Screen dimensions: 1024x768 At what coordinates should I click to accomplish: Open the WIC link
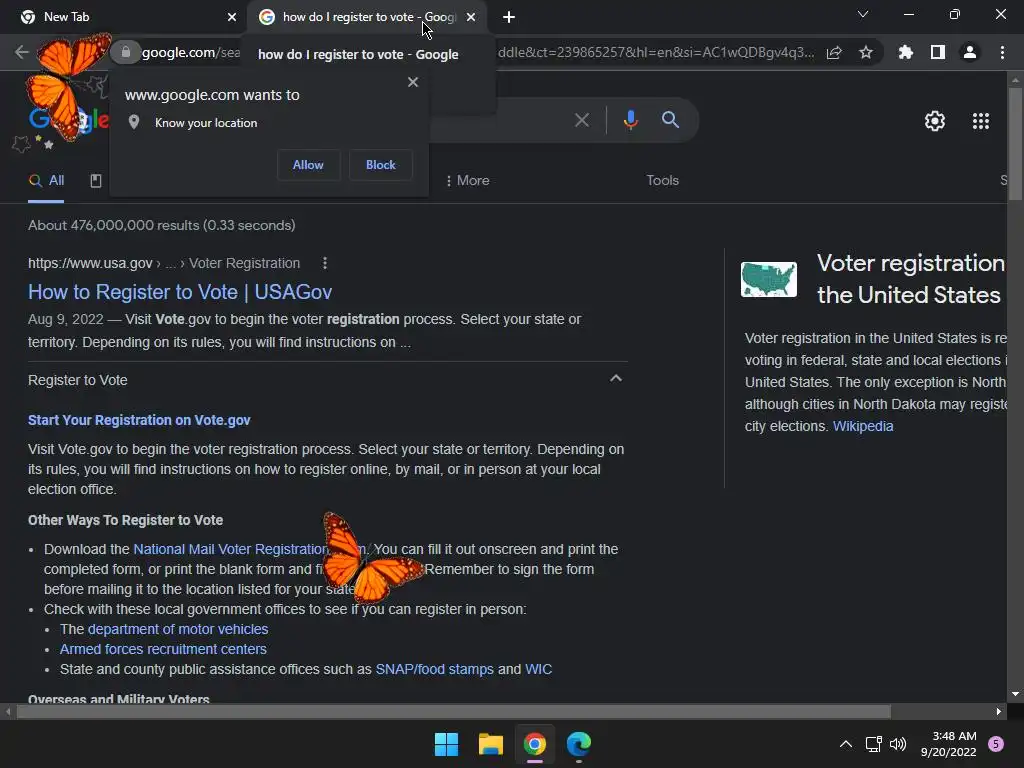[x=538, y=669]
